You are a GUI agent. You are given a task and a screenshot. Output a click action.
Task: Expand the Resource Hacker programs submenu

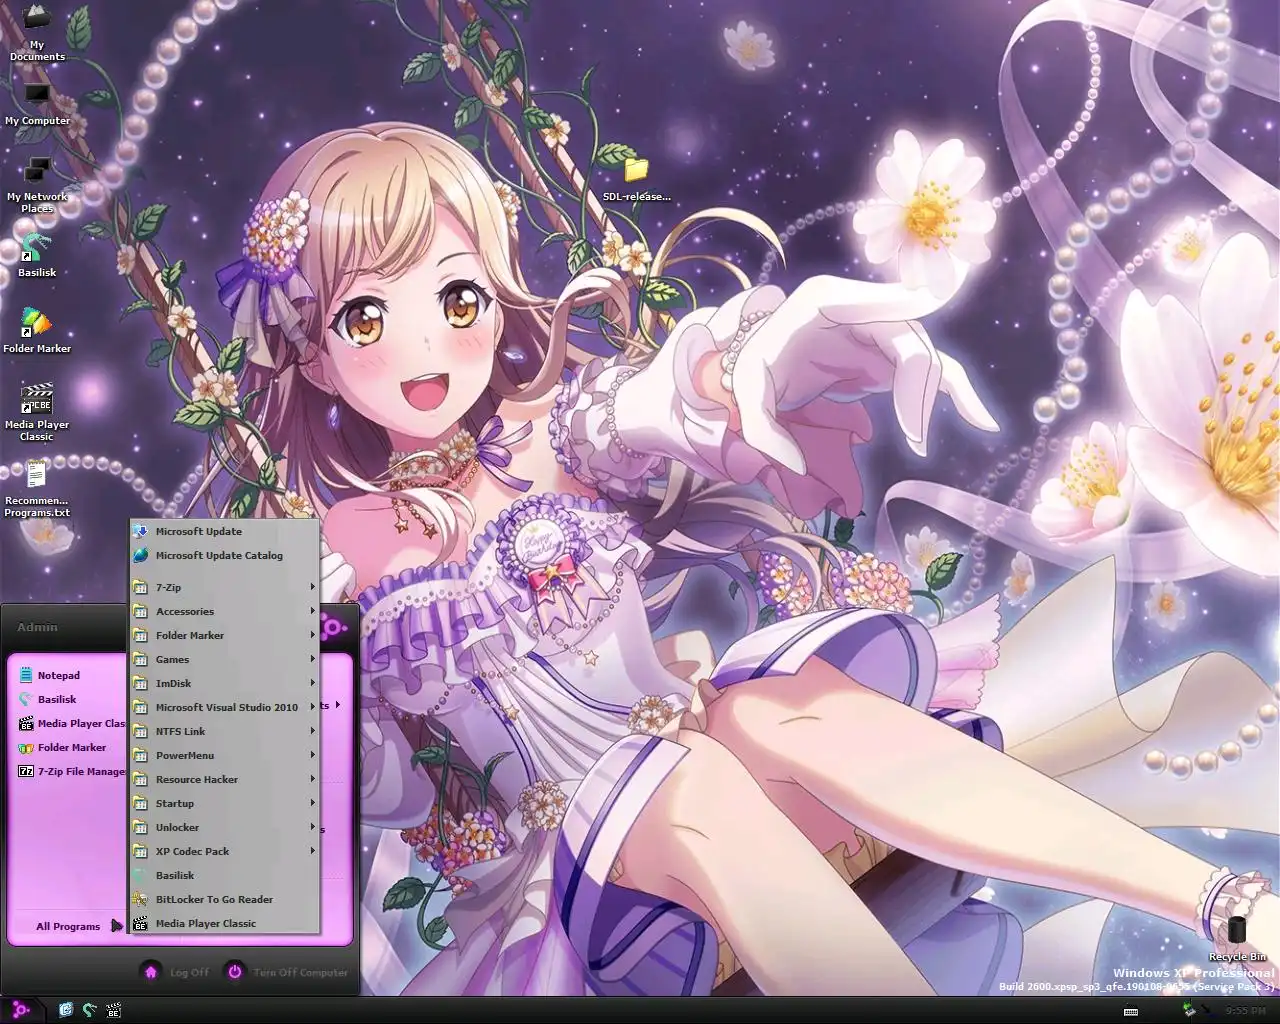224,779
